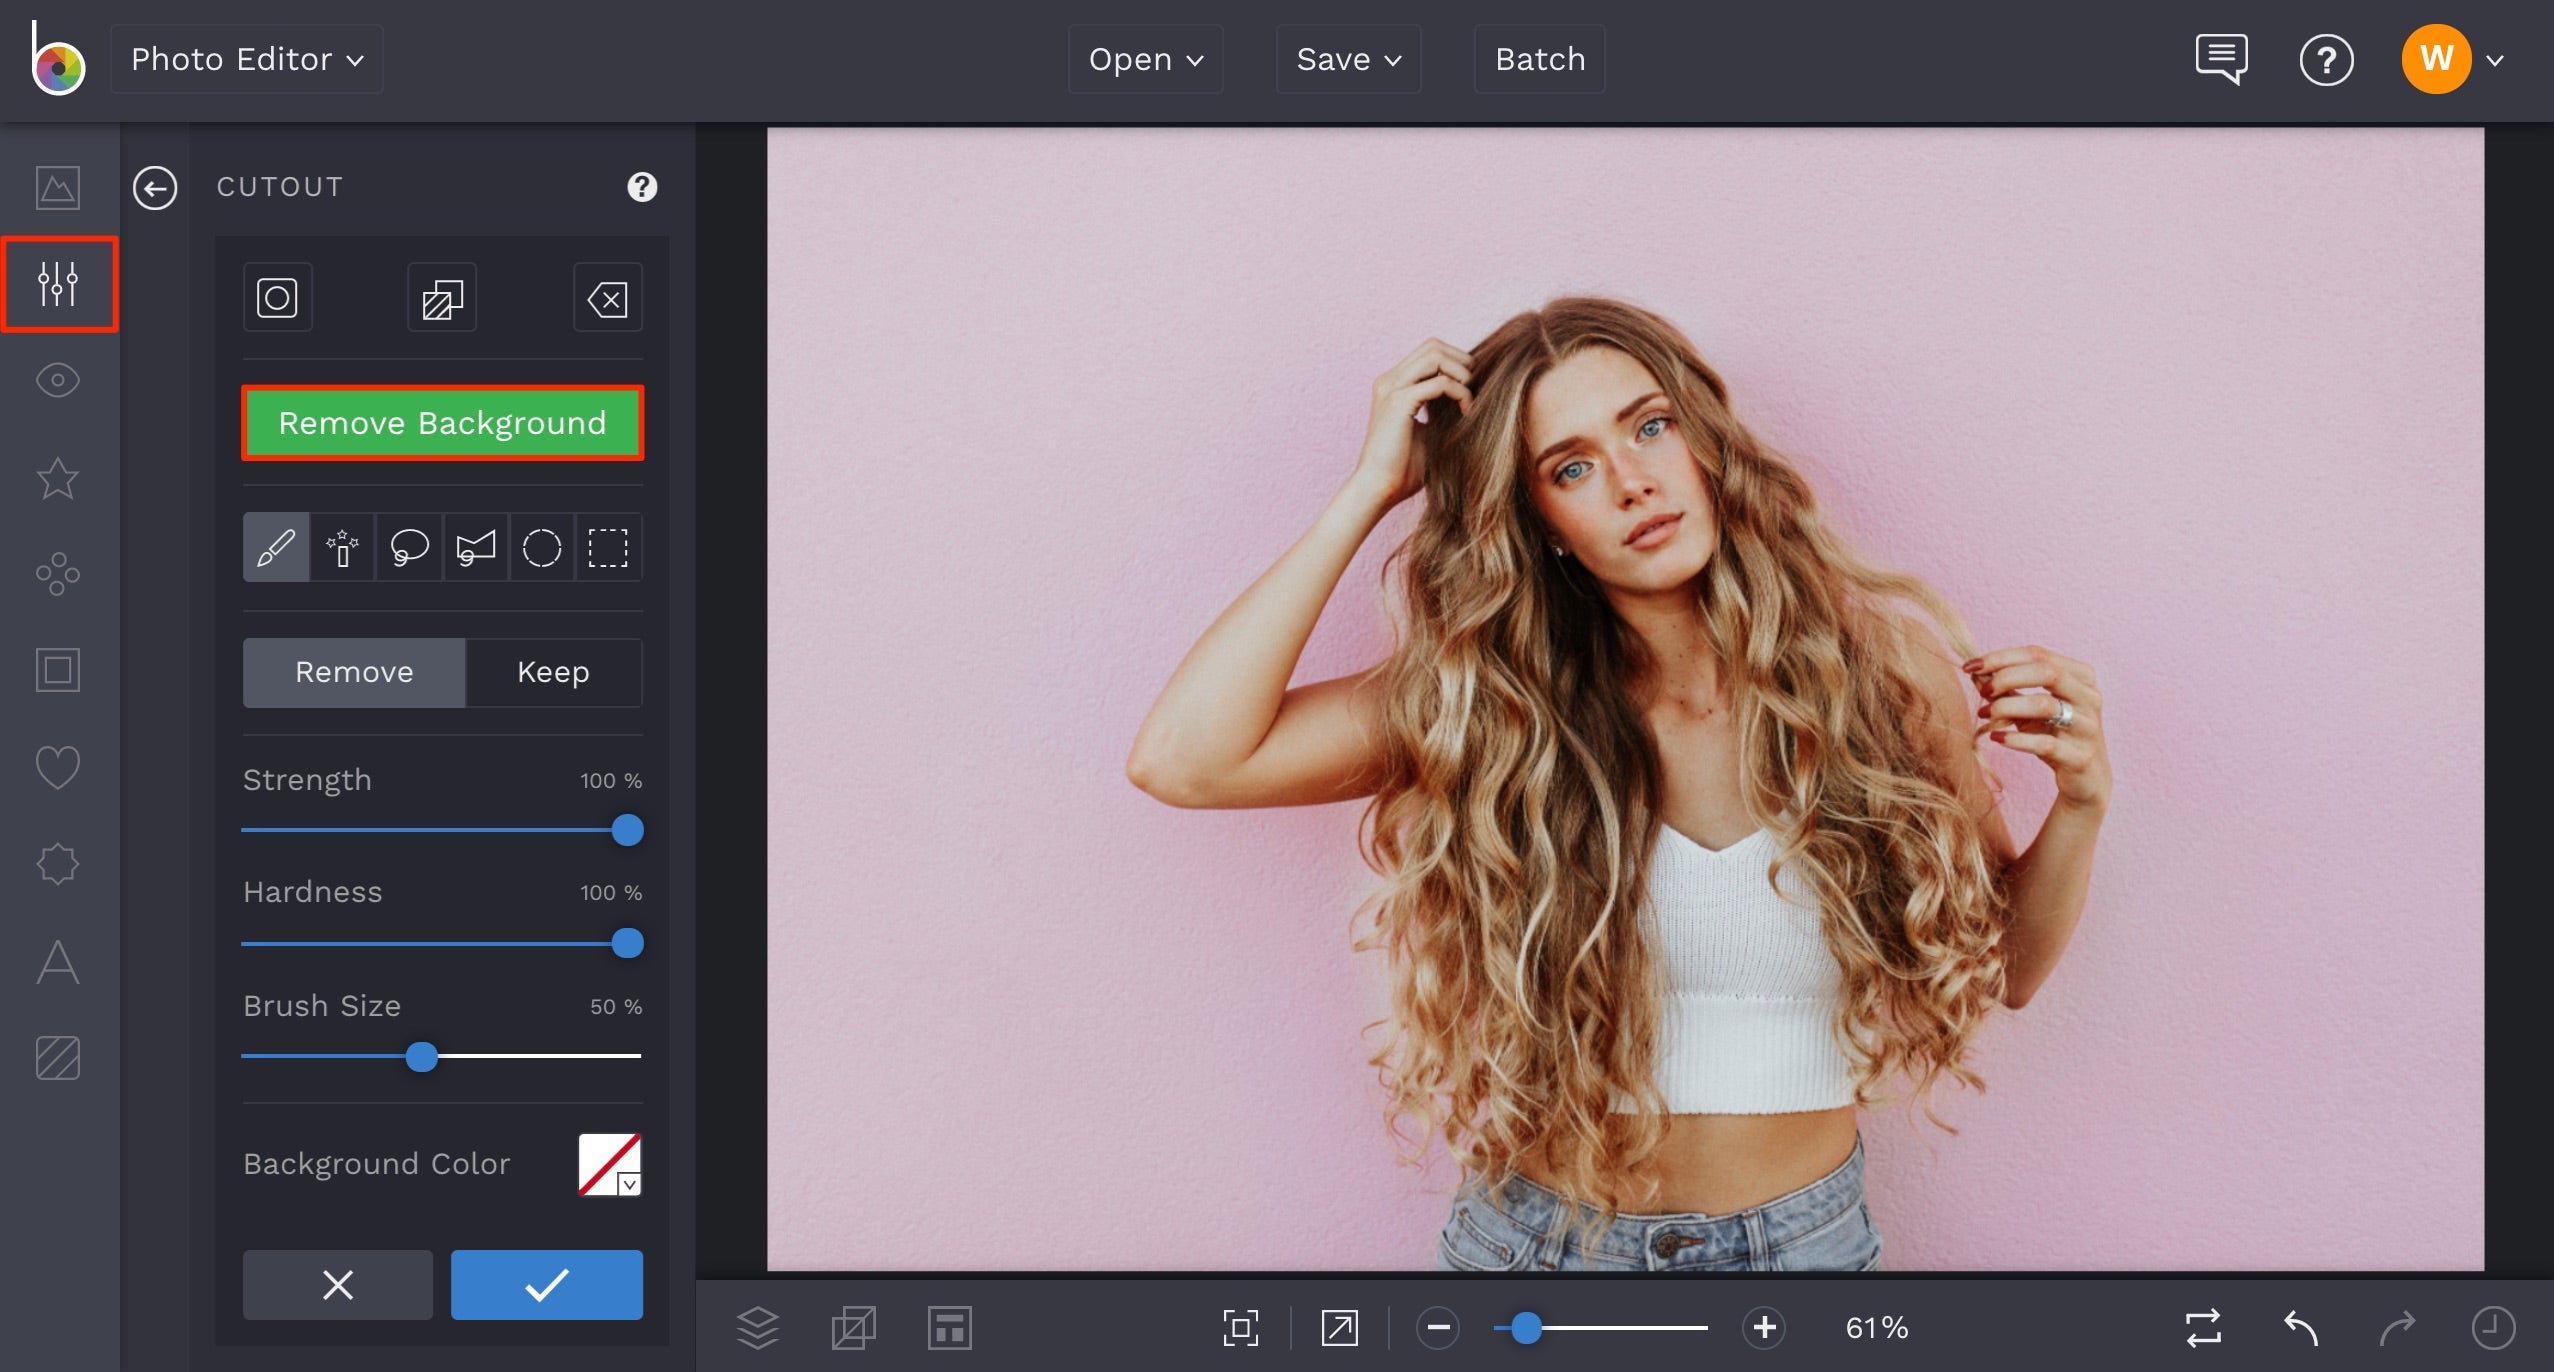Open the Open file menu

(x=1143, y=59)
